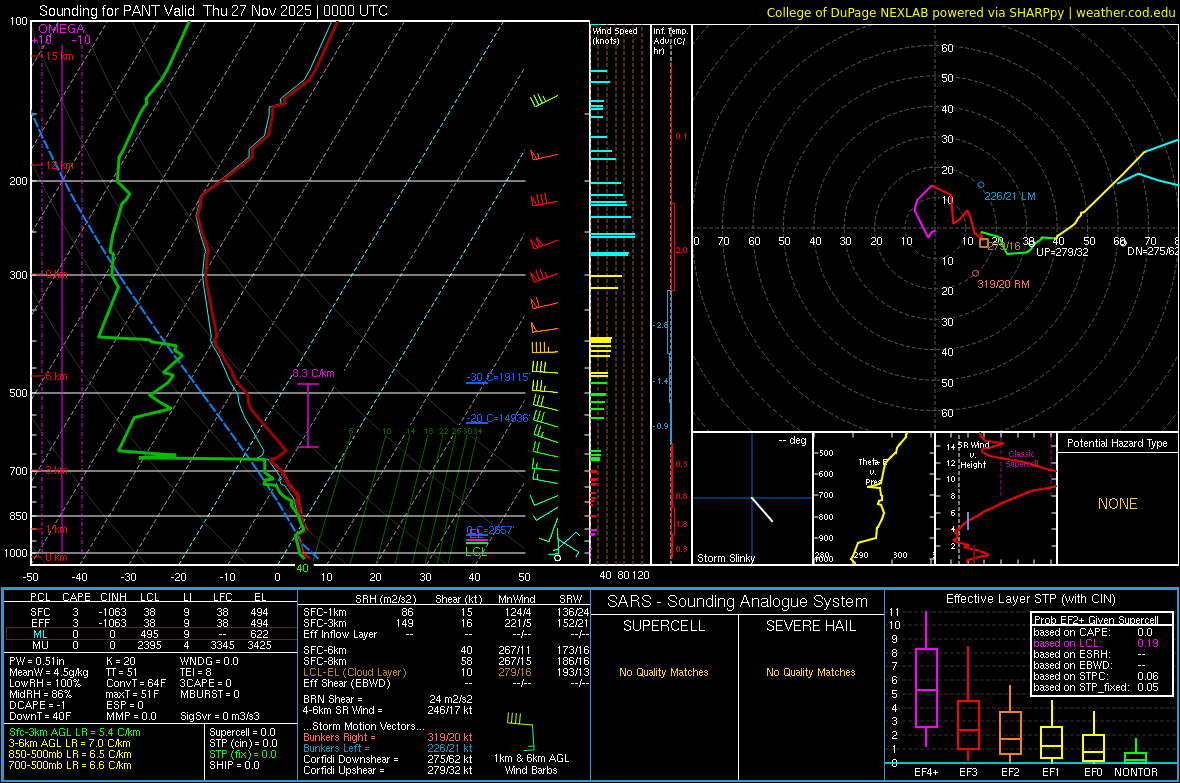Click the red 'Bunkers Right =' label
The height and width of the screenshot is (783, 1180).
coord(339,737)
